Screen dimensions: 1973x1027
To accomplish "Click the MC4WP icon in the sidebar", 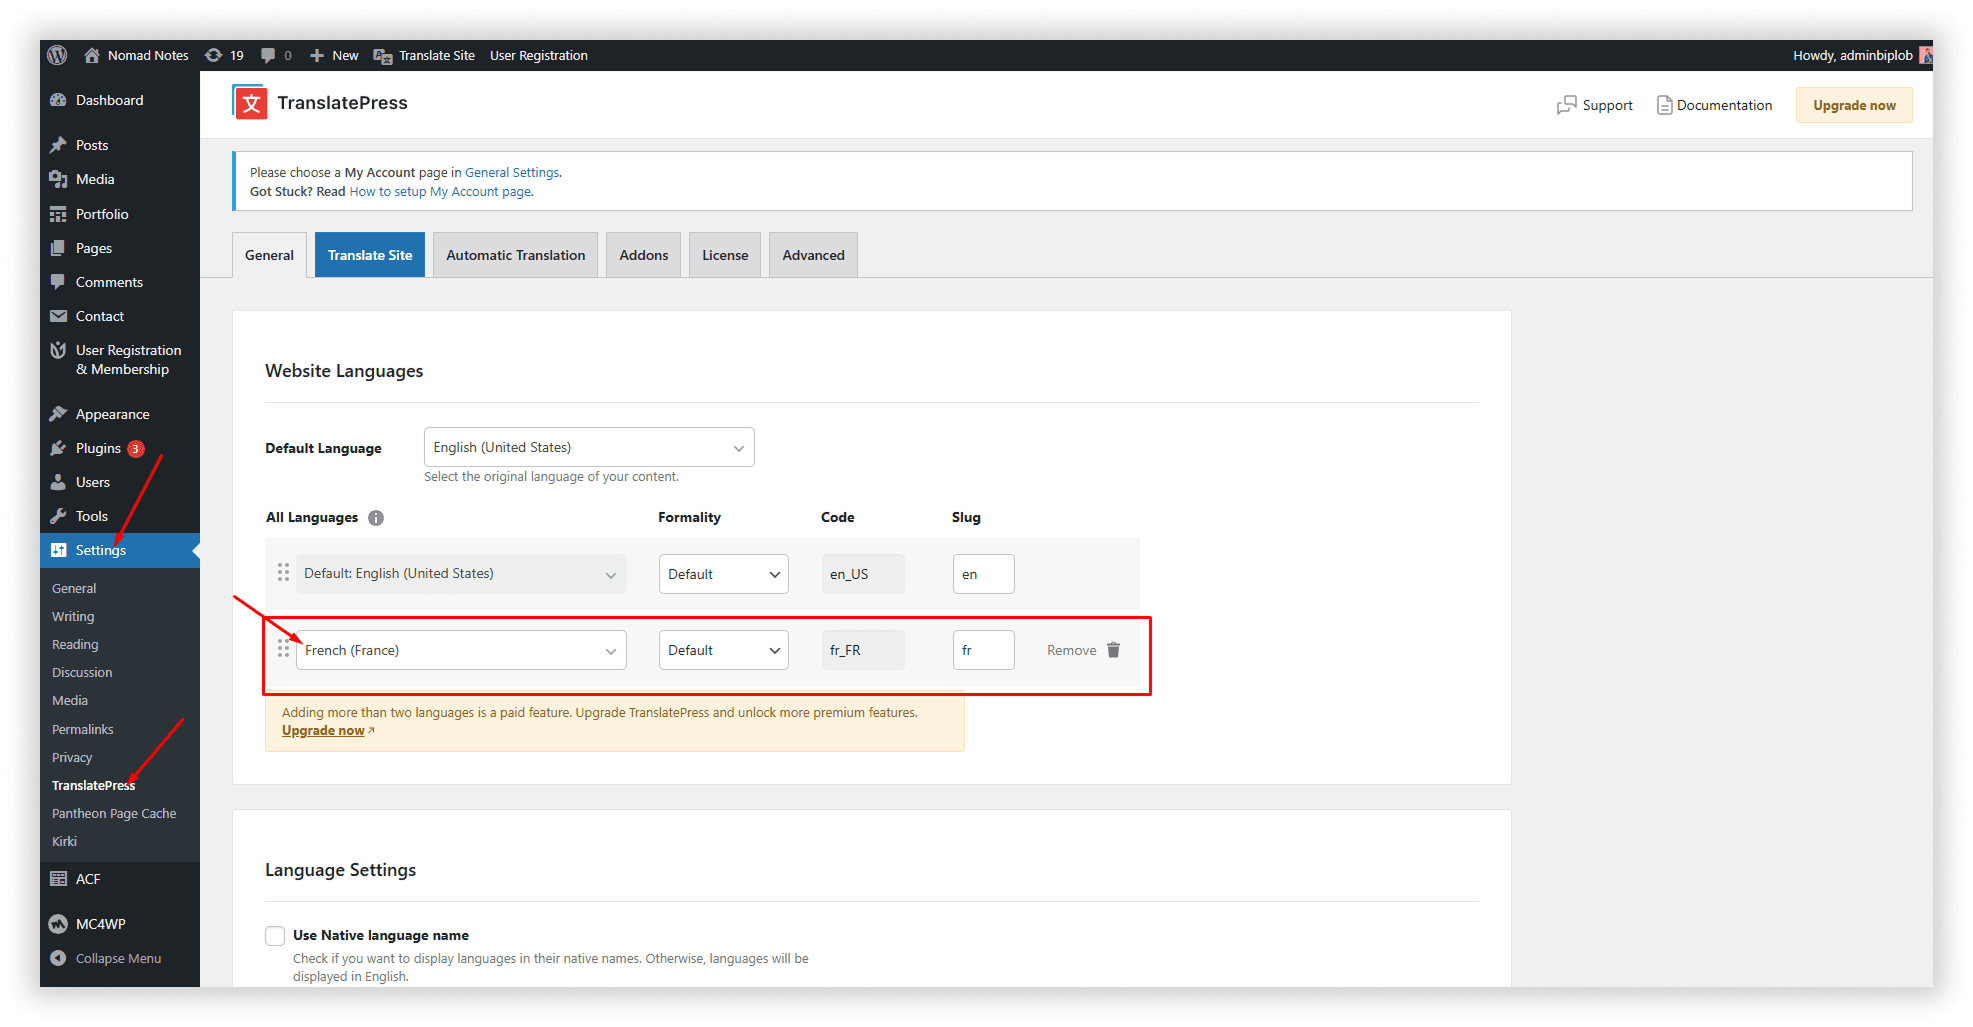I will (x=58, y=924).
